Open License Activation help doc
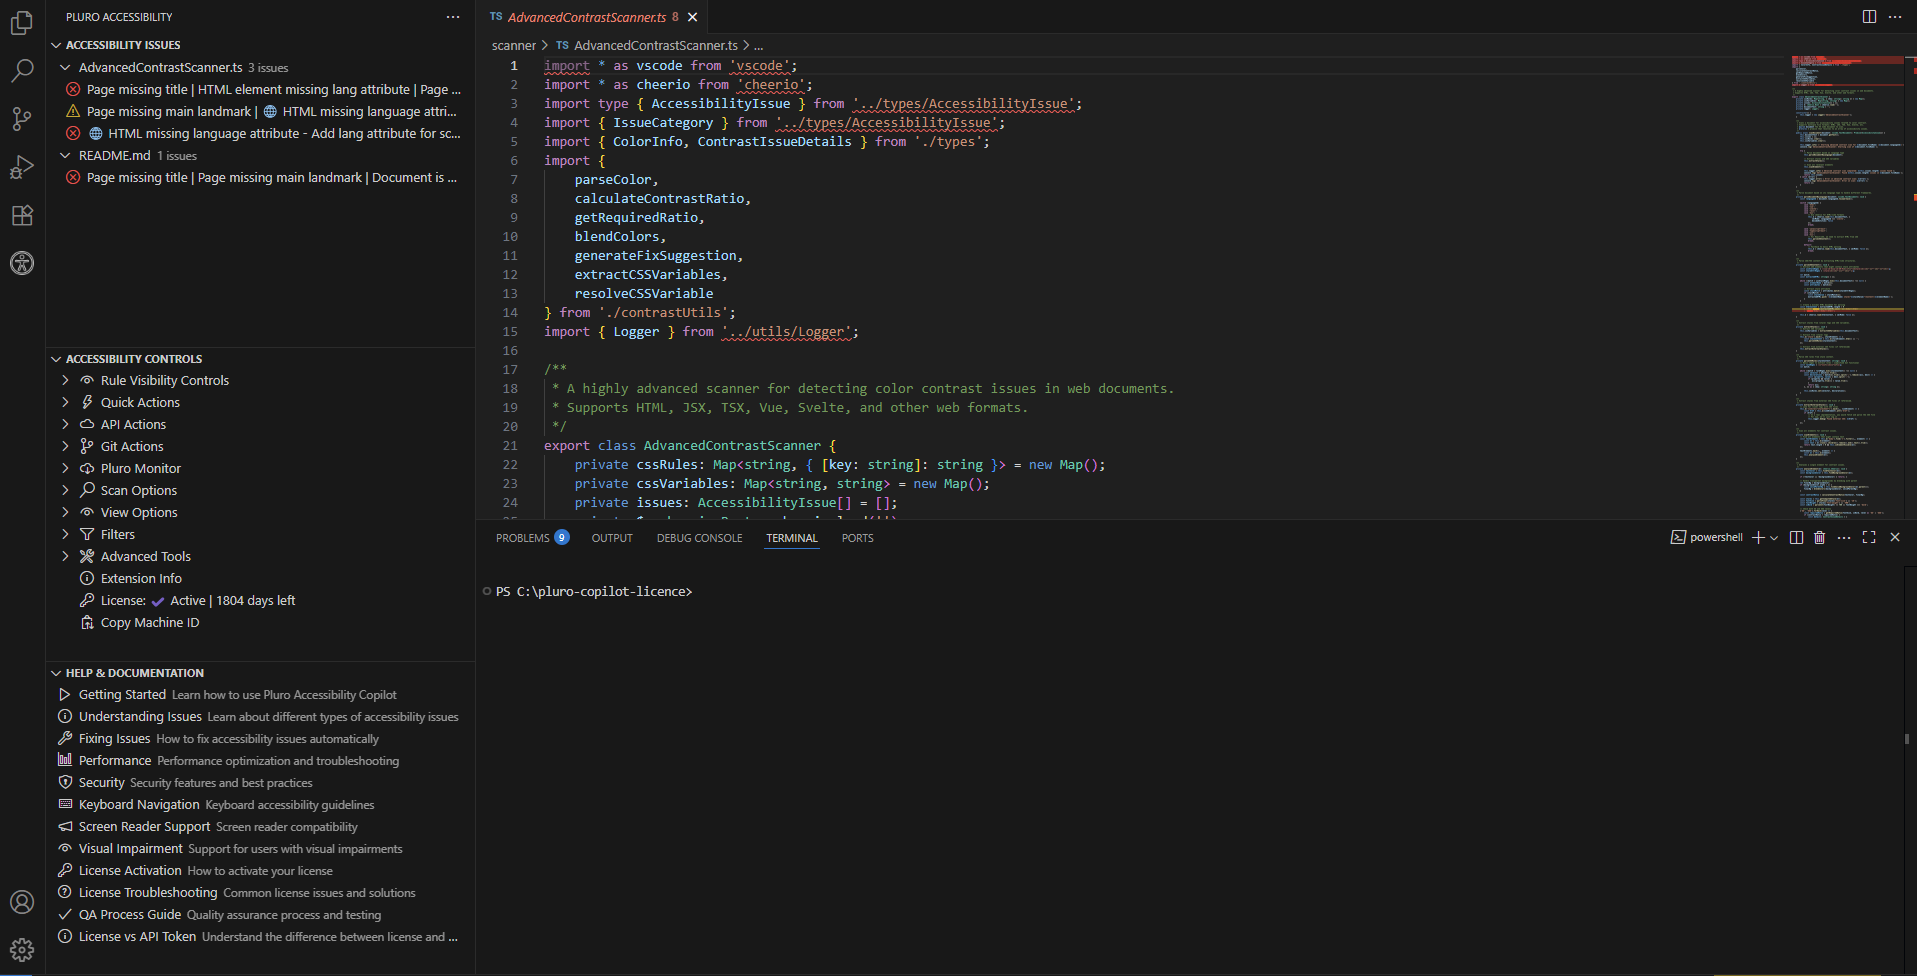Screen dimensions: 1917x976 (x=260, y=871)
